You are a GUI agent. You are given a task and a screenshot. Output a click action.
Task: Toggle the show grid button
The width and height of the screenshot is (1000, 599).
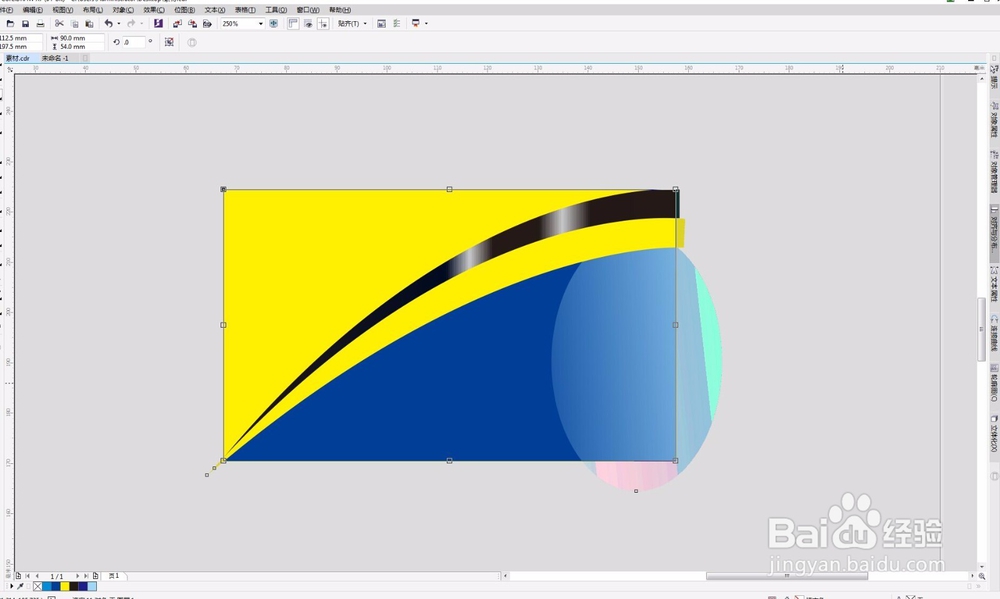(308, 24)
